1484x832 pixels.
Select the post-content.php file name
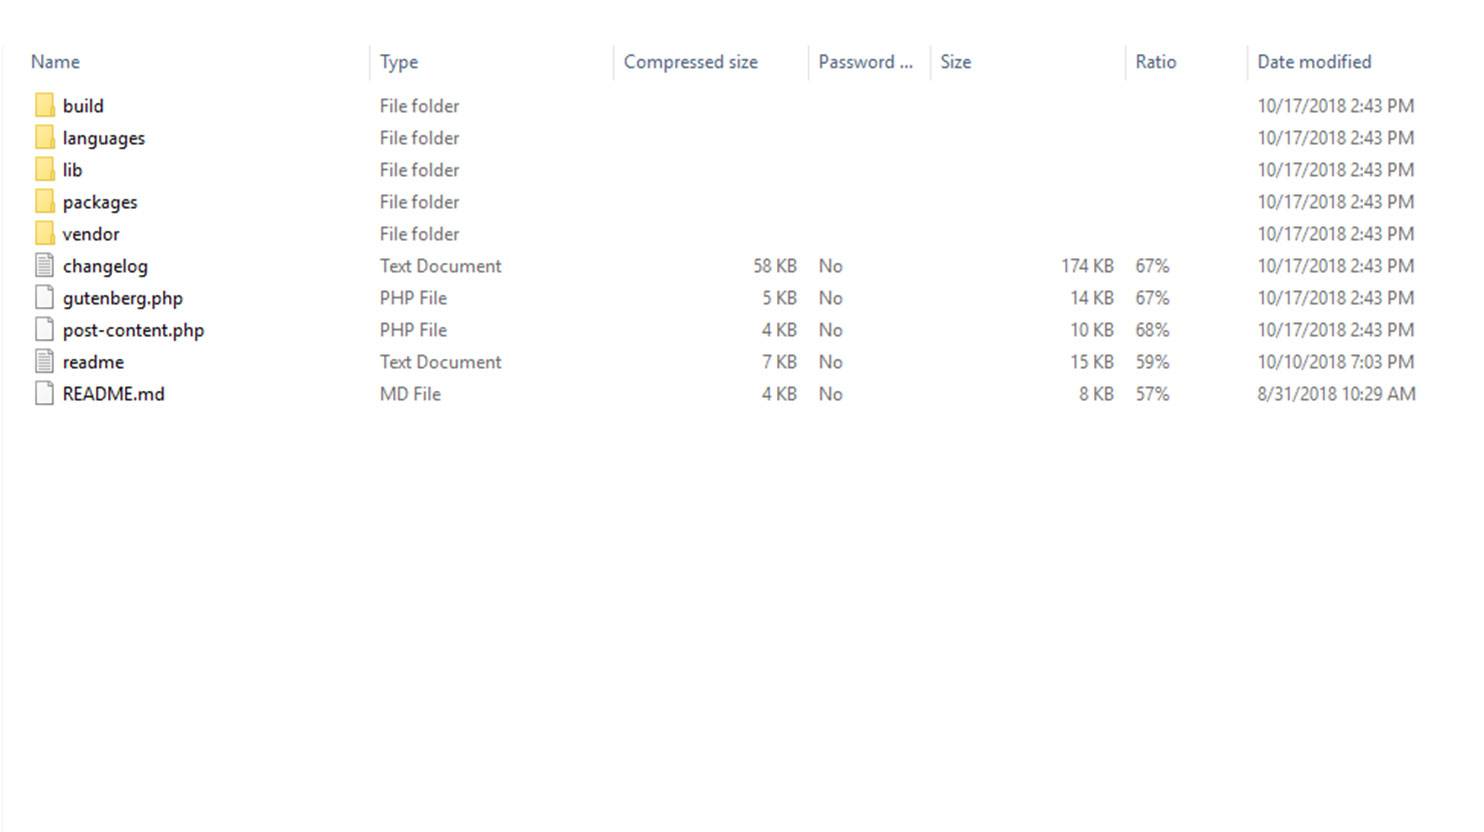(133, 330)
